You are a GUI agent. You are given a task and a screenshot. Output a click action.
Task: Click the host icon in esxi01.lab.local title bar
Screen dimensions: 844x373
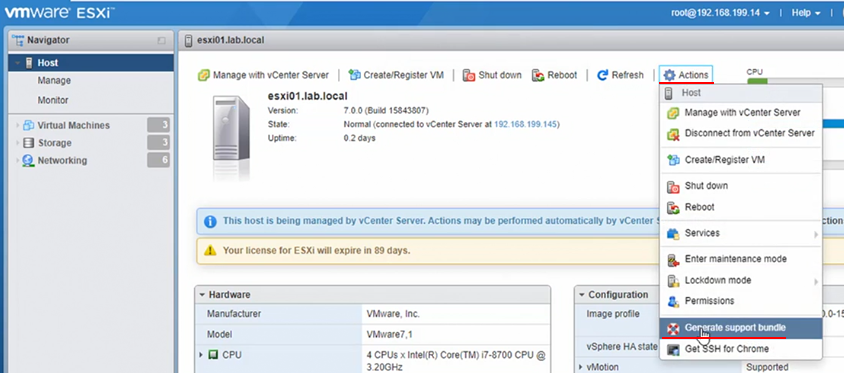pos(188,40)
